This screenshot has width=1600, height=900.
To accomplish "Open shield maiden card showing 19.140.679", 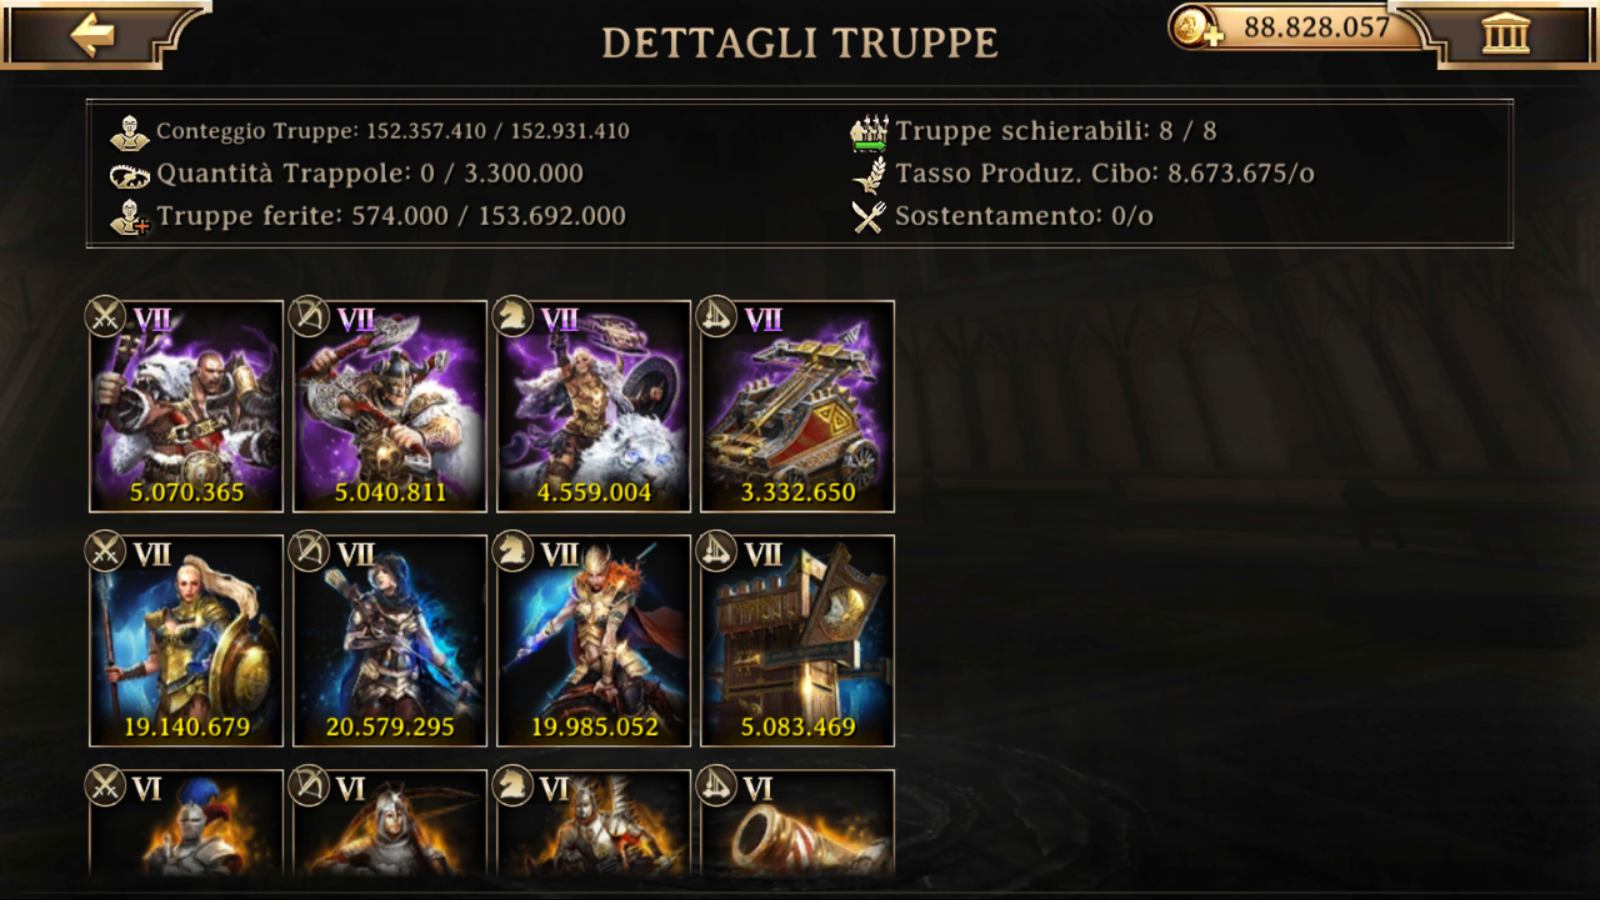I will (186, 641).
